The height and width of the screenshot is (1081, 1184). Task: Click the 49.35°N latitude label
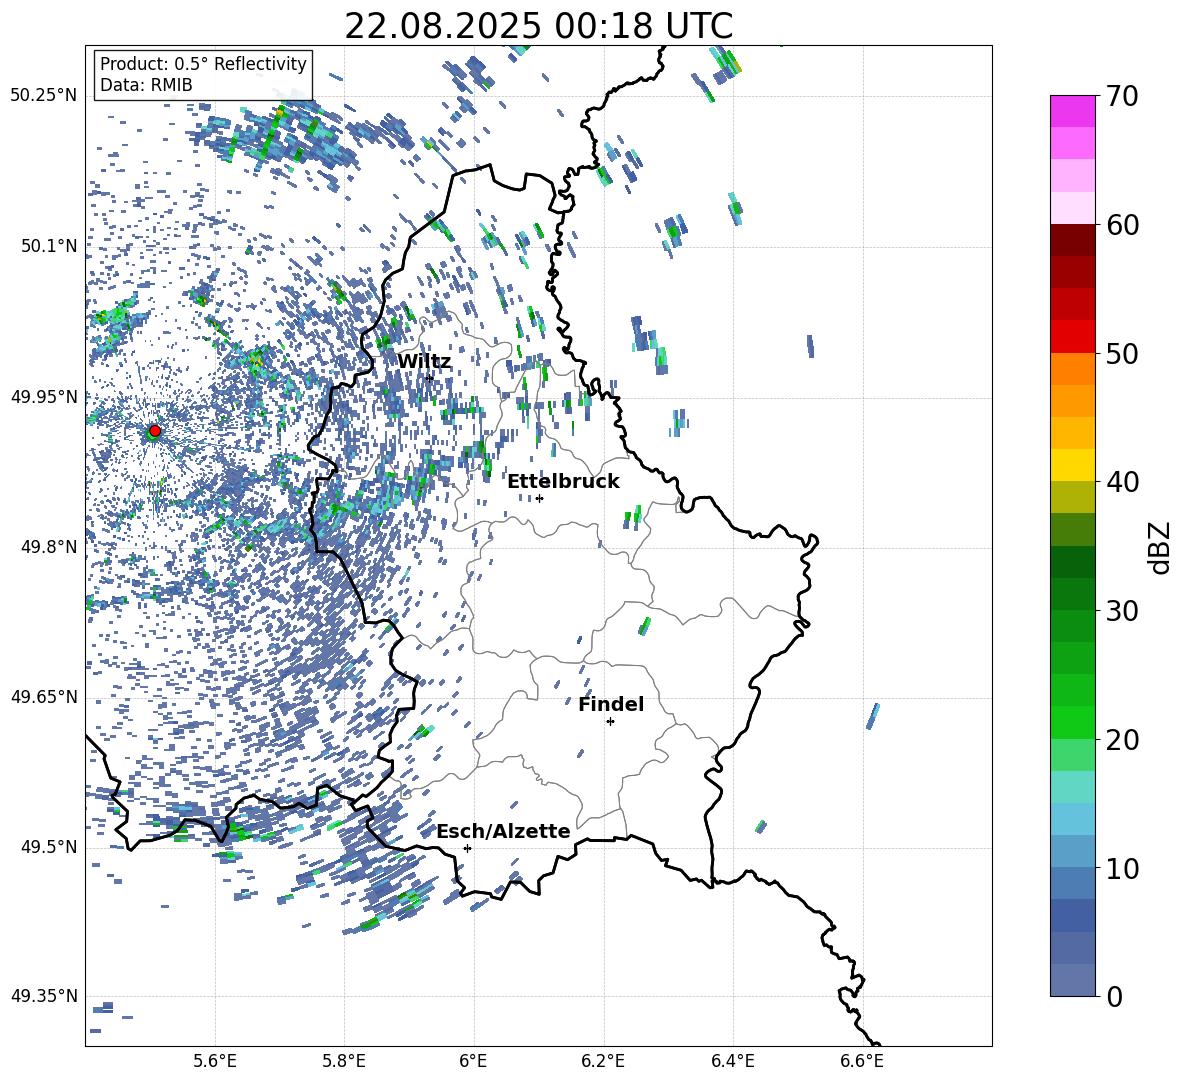click(44, 996)
